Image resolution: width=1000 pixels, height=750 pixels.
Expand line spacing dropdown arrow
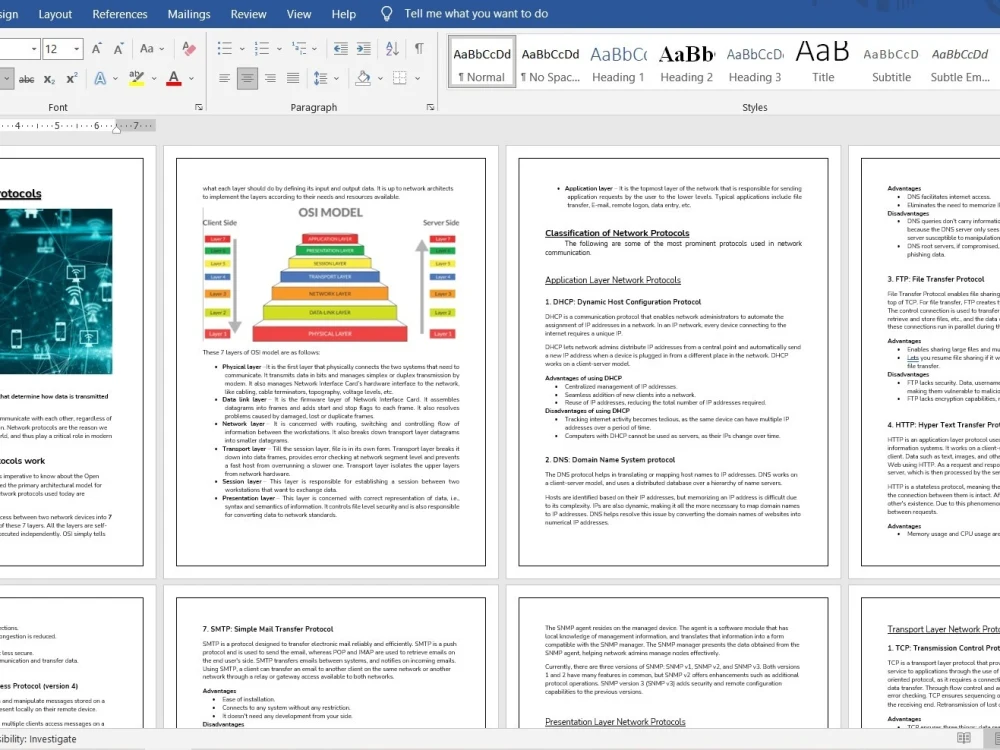[x=336, y=78]
